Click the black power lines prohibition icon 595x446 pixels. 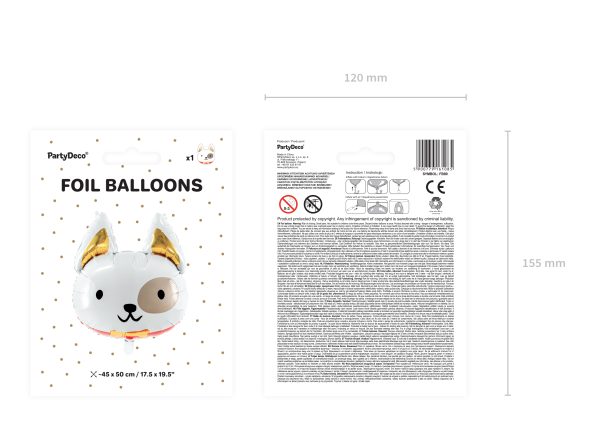pos(313,205)
